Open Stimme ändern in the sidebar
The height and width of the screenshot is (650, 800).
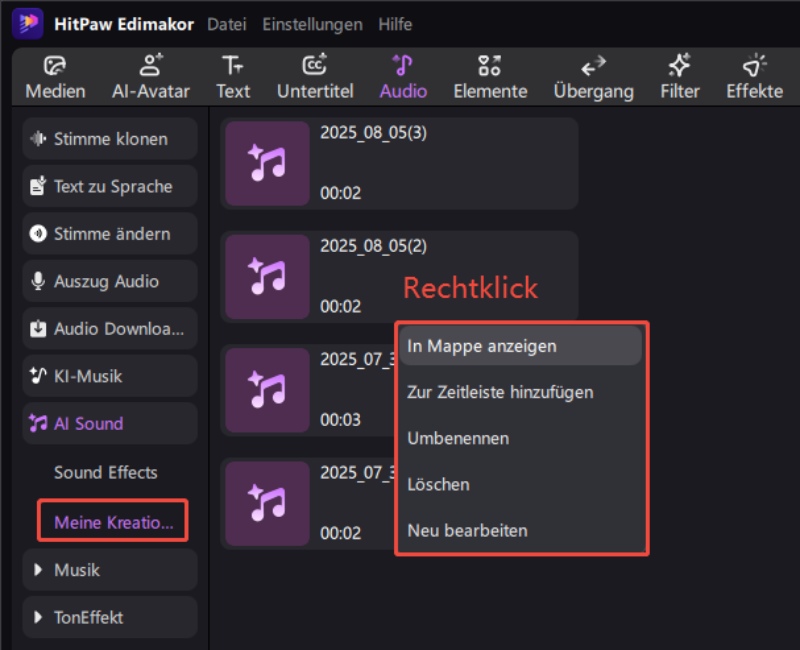click(110, 233)
